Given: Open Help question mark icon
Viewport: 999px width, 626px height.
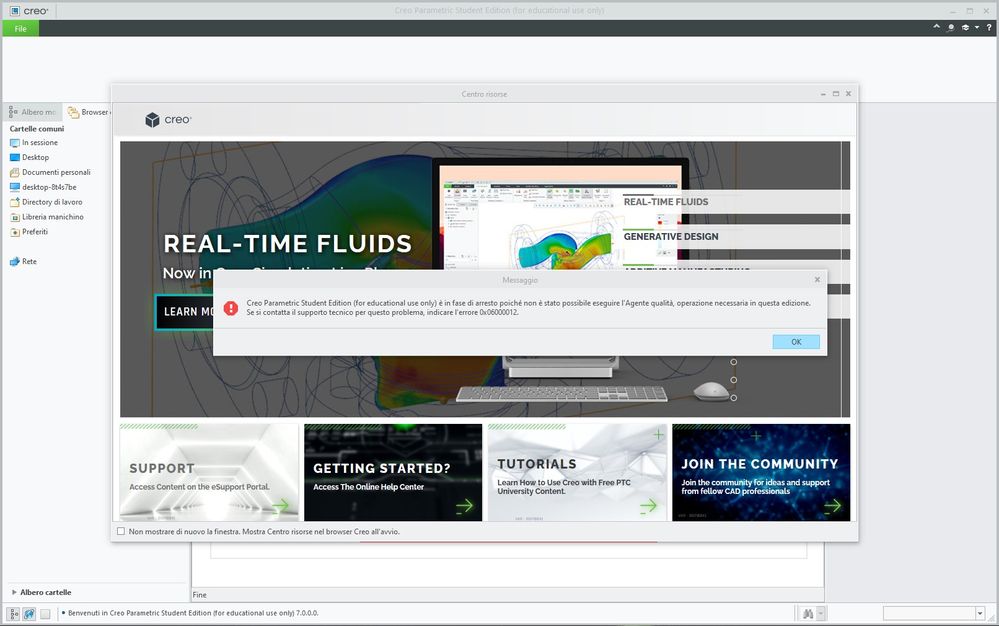Looking at the screenshot, I should point(989,27).
